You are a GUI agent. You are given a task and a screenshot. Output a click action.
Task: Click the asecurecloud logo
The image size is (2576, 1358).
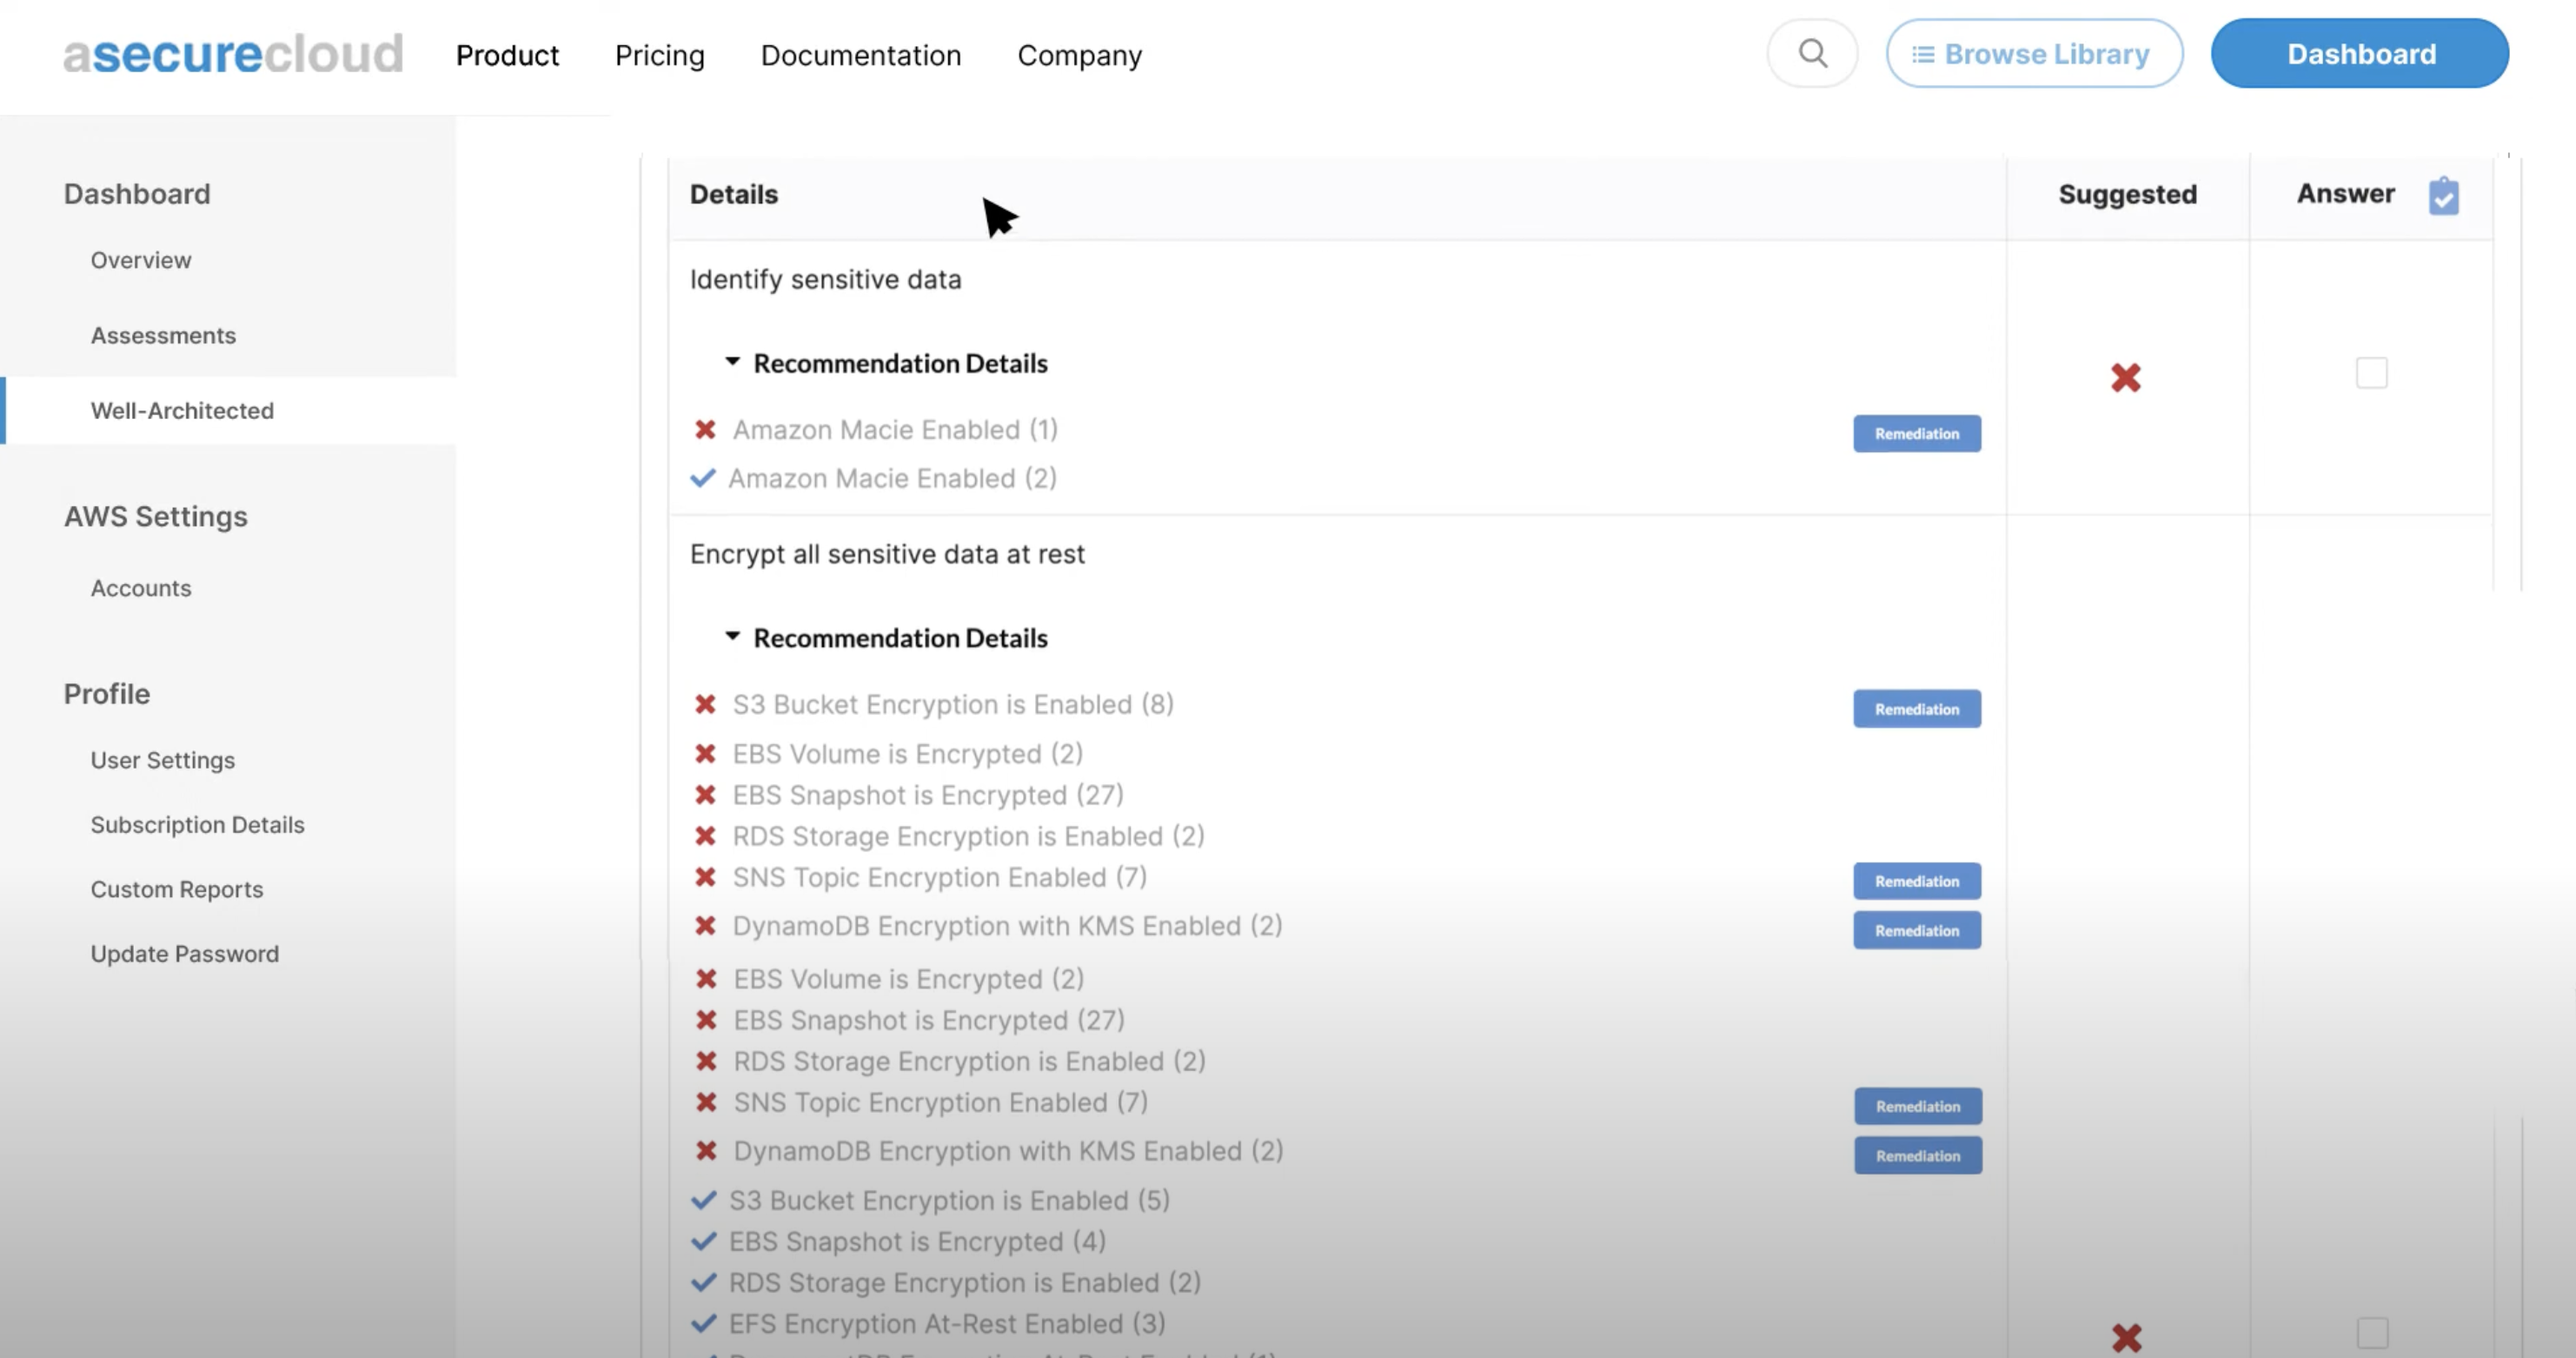click(x=233, y=54)
